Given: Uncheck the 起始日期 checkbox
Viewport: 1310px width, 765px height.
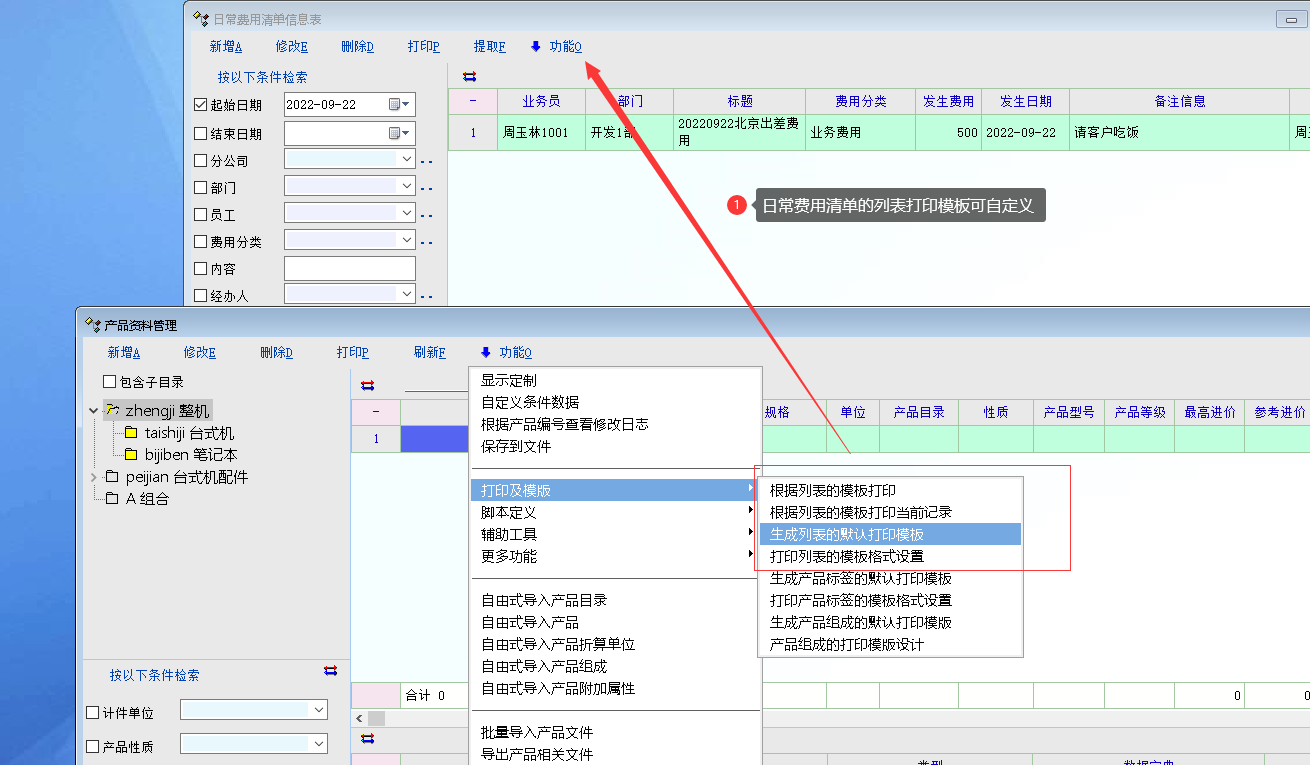Looking at the screenshot, I should pos(201,105).
